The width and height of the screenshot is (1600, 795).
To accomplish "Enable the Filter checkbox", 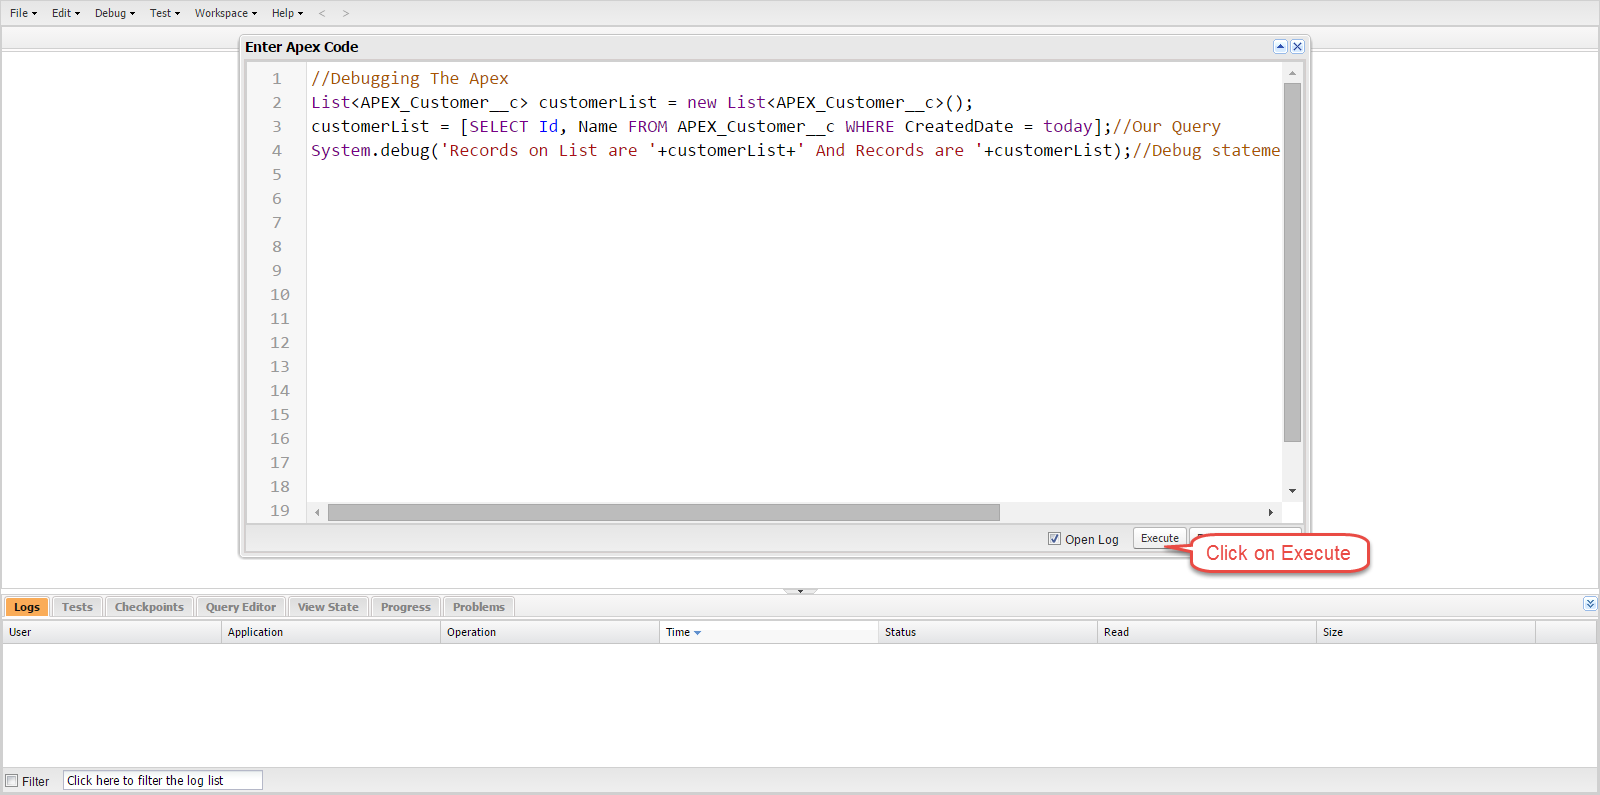I will 12,781.
